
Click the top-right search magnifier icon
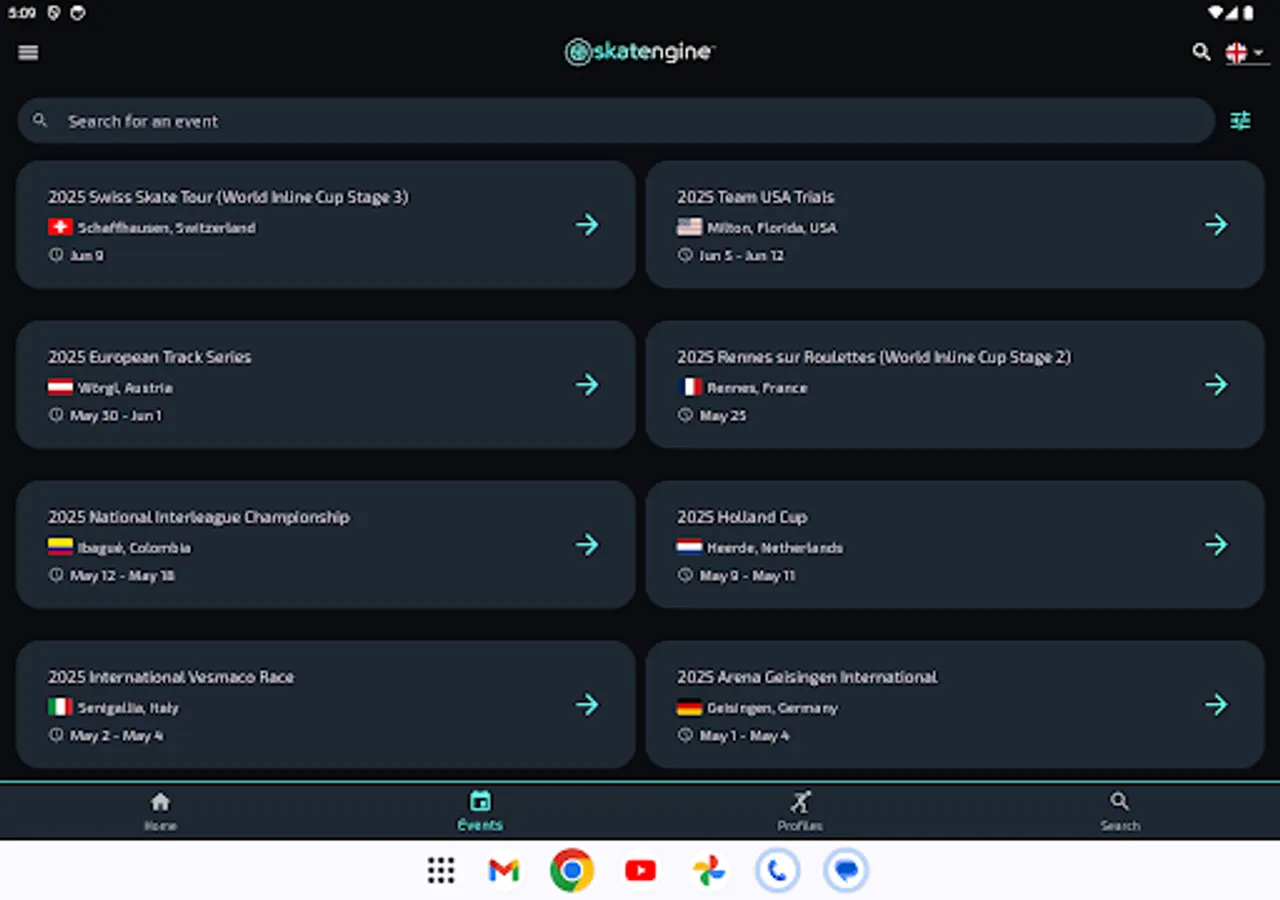pos(1201,52)
